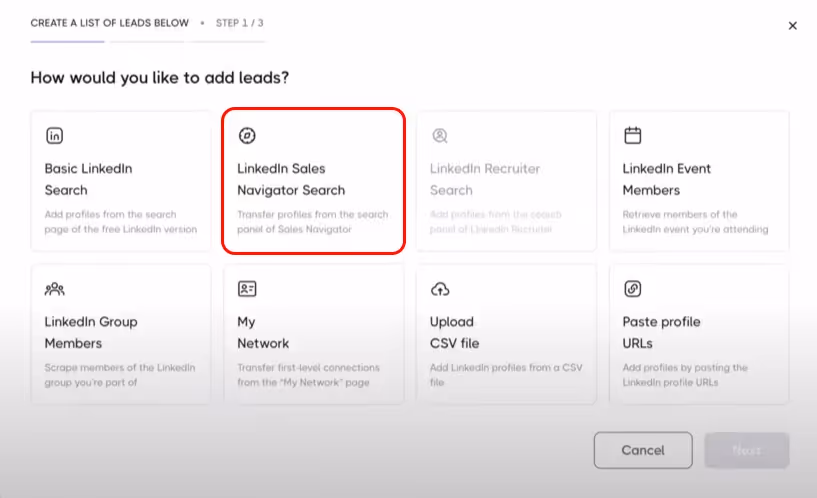Image resolution: width=817 pixels, height=498 pixels.
Task: Select the LinkedIn Event Members title
Action: (666, 179)
